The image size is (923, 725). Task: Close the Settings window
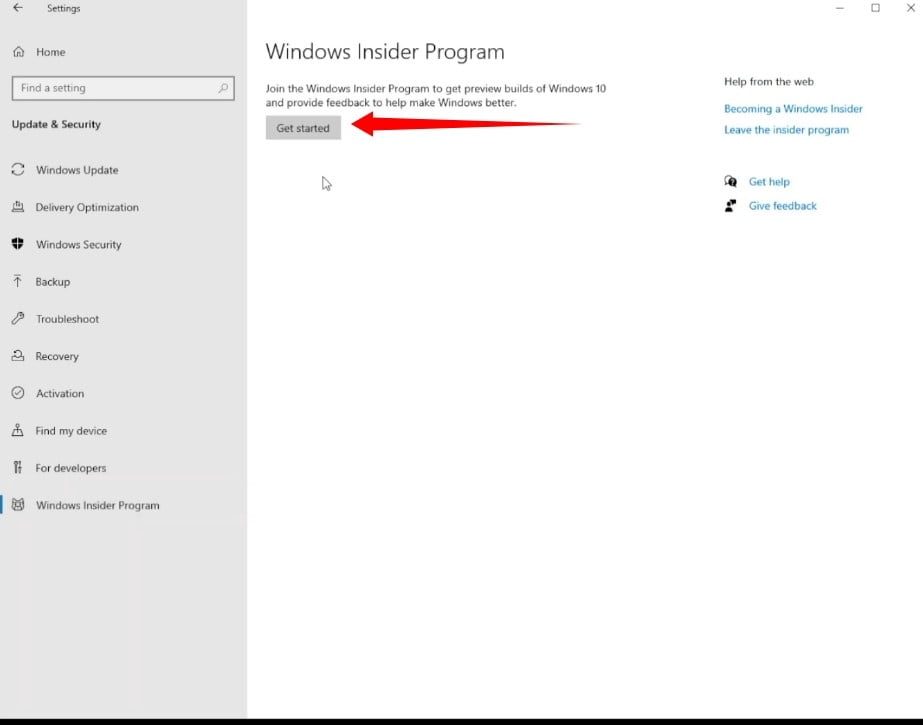pyautogui.click(x=910, y=8)
